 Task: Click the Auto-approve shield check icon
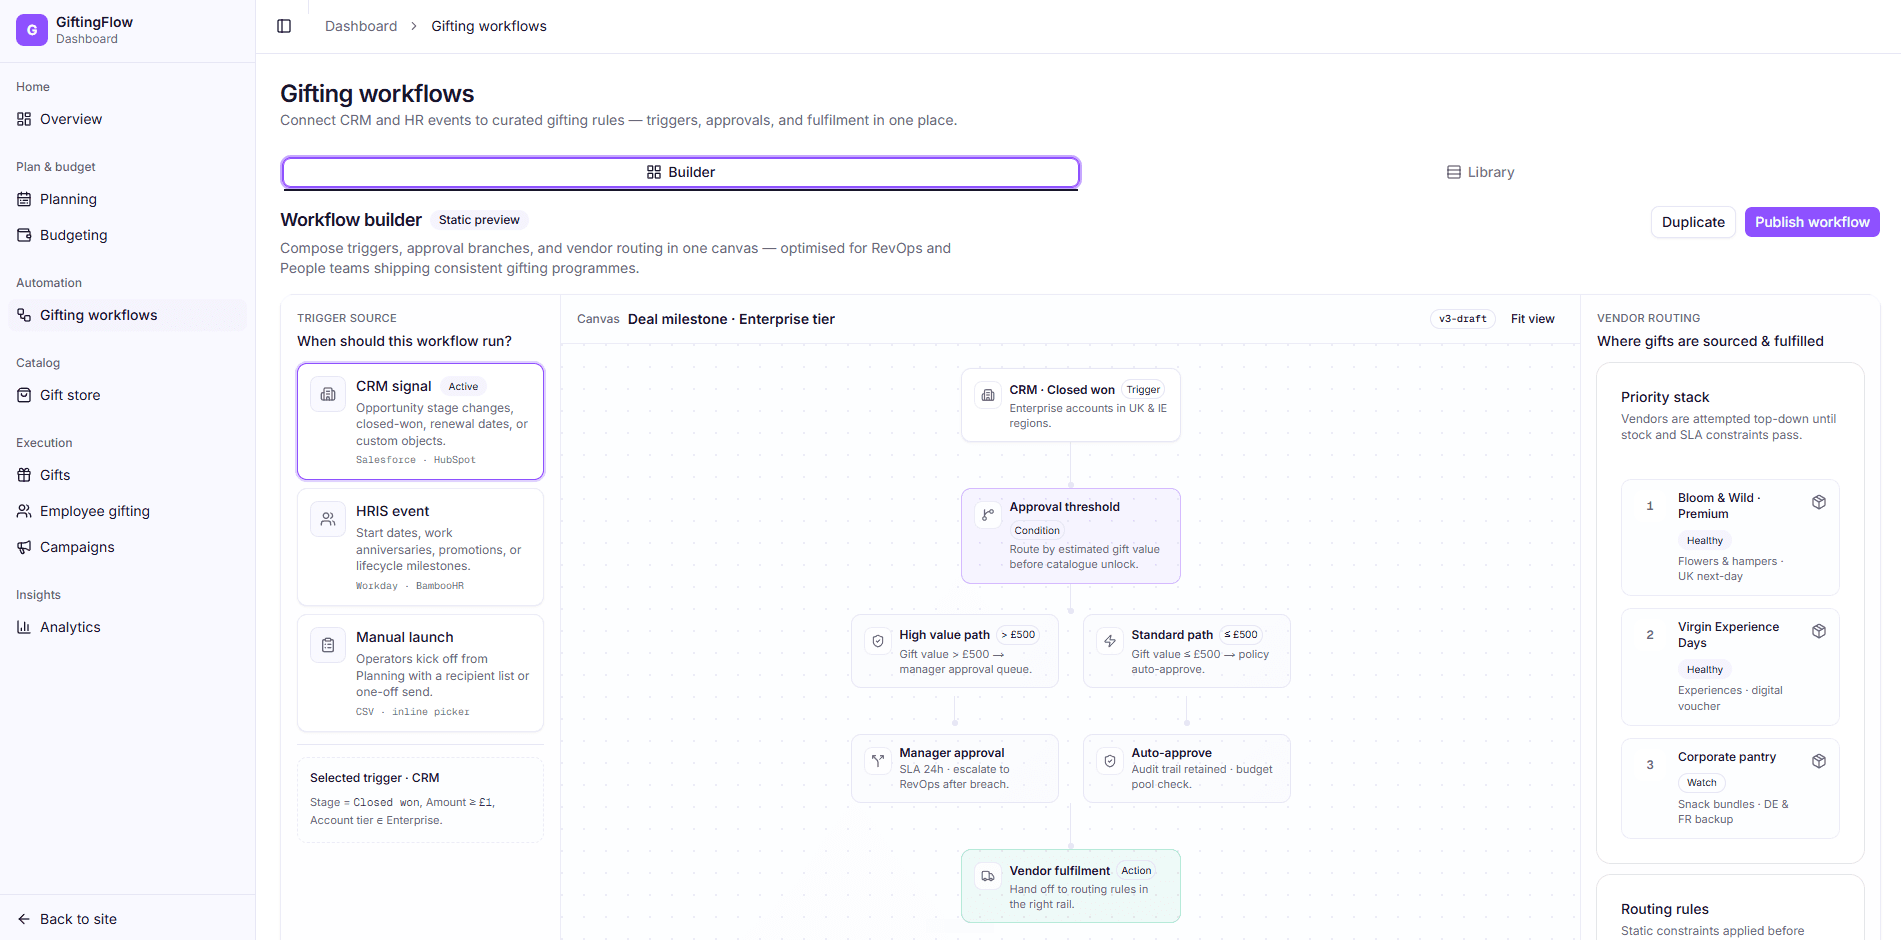(x=1110, y=760)
